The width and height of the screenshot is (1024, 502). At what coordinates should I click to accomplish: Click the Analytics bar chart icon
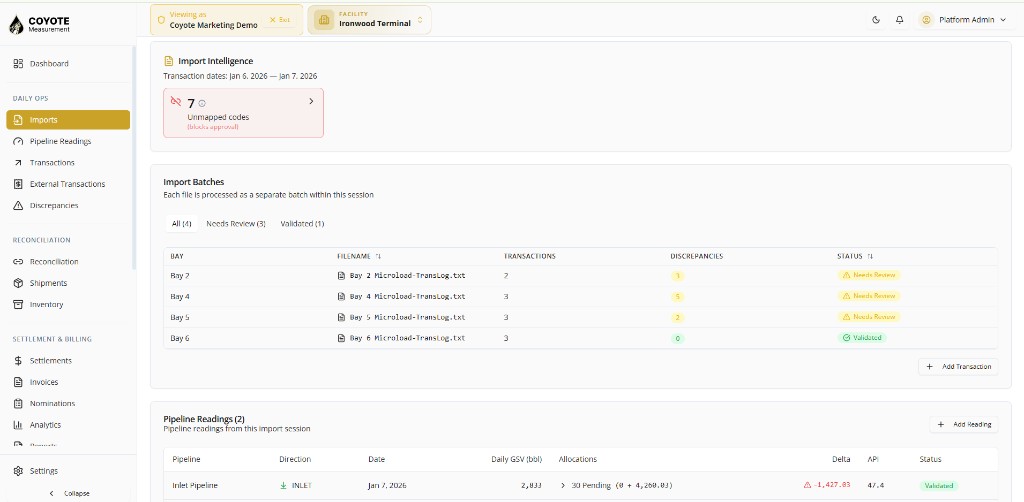pos(18,425)
